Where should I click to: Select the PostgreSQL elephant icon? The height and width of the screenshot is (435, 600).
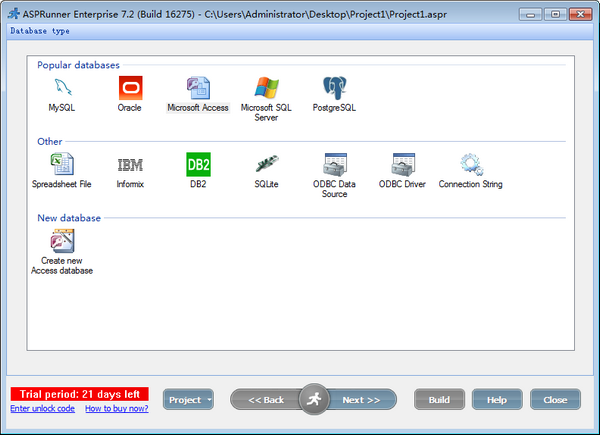pyautogui.click(x=334, y=88)
